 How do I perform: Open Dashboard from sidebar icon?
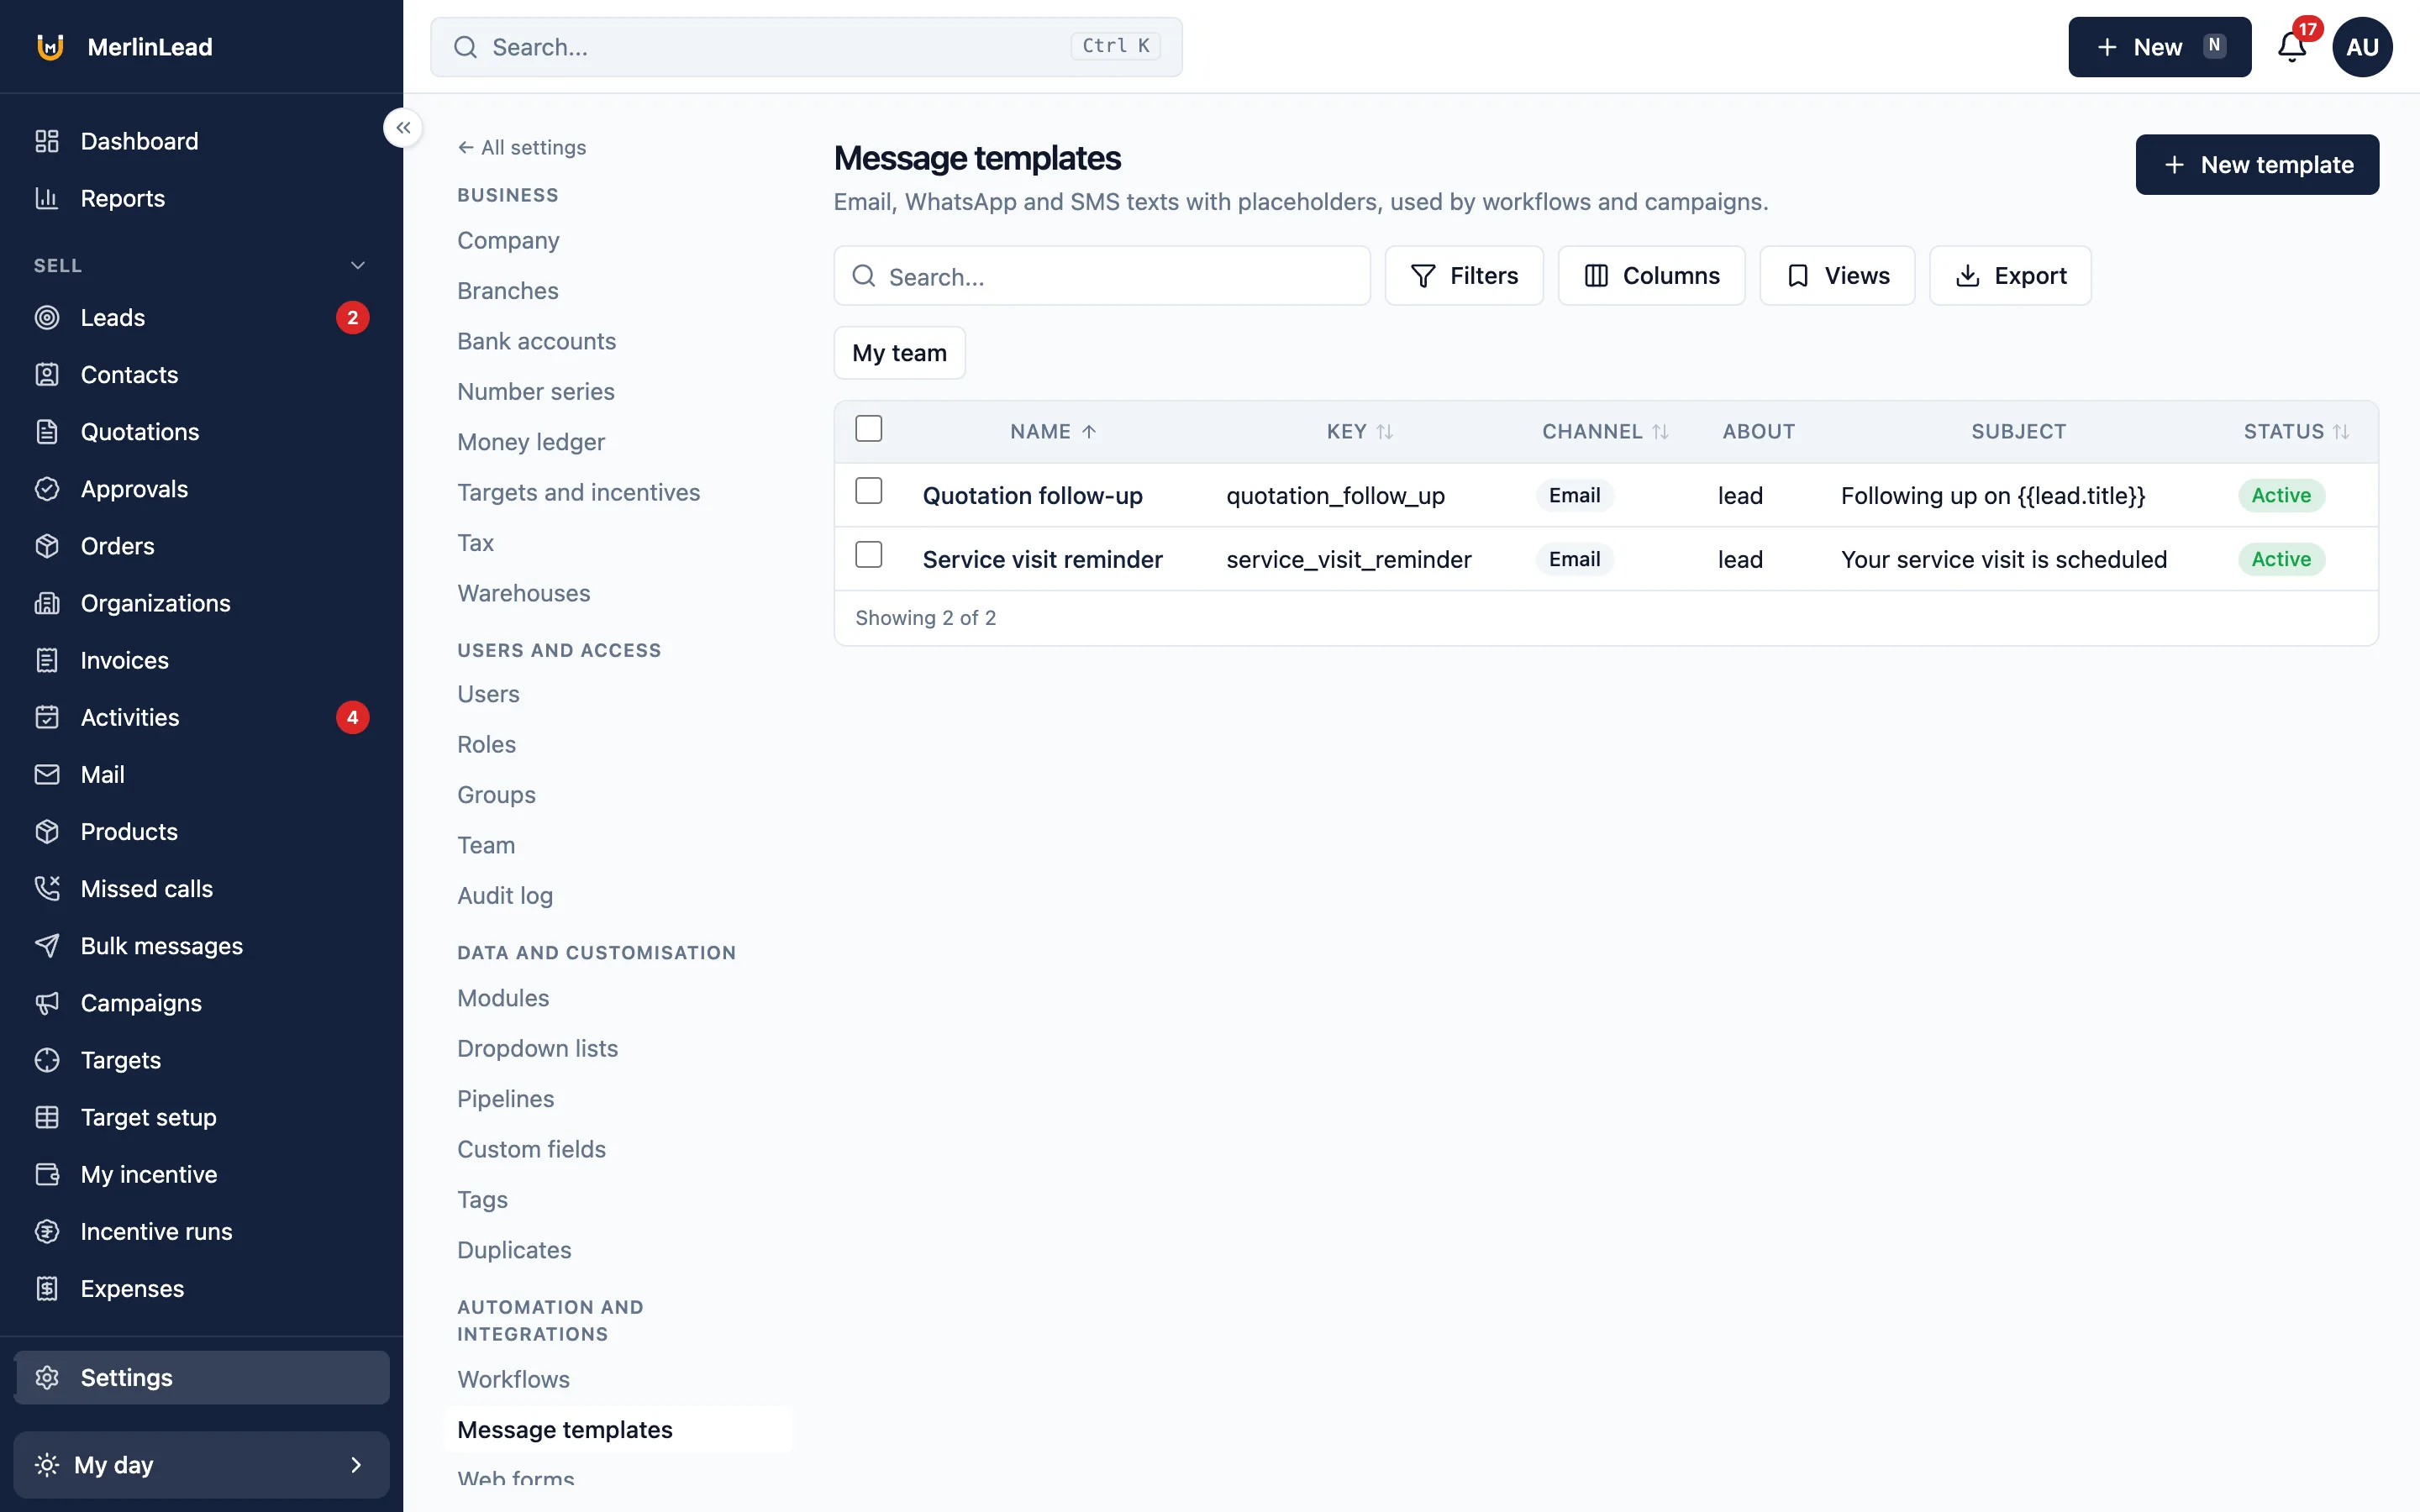pyautogui.click(x=47, y=141)
